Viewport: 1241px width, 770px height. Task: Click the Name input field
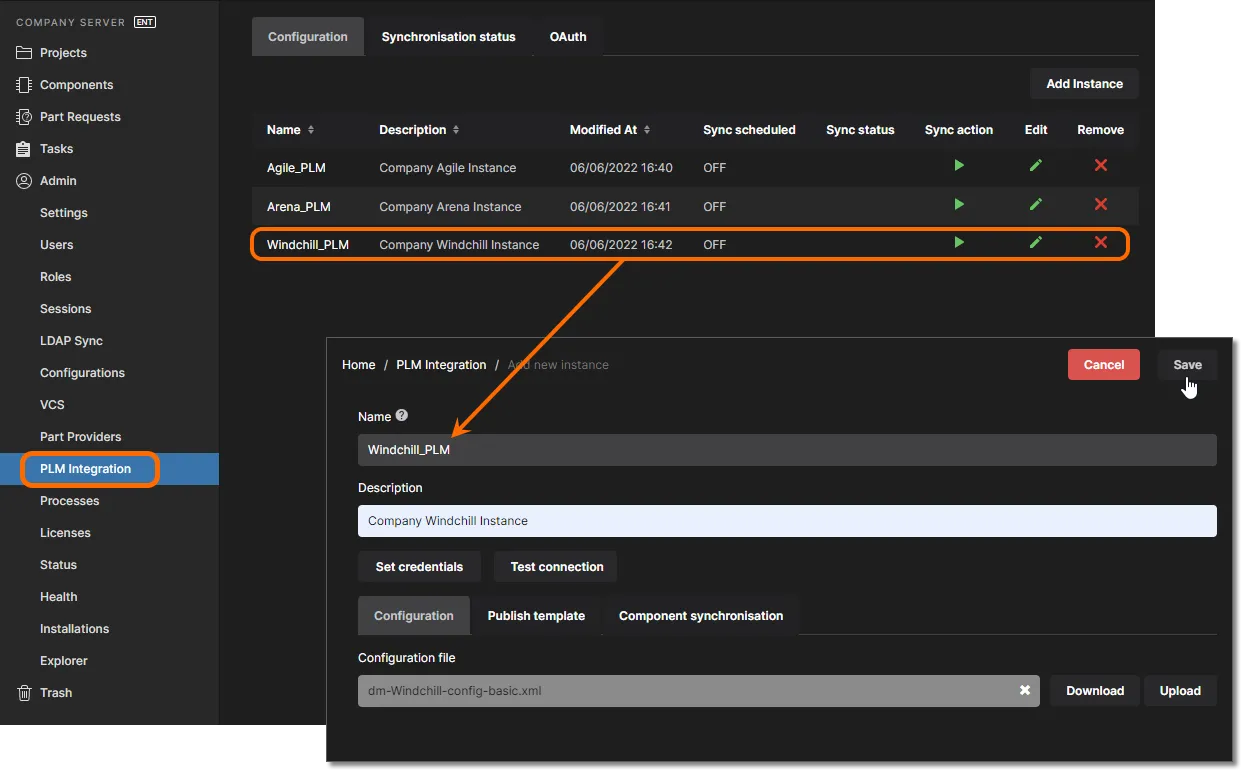787,450
